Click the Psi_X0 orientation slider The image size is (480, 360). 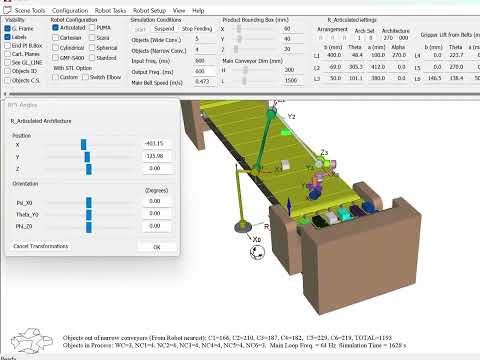[90, 202]
